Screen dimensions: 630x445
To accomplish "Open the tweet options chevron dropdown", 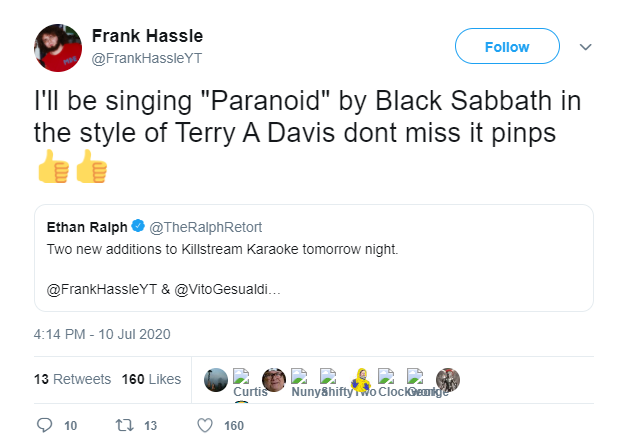I will [585, 47].
